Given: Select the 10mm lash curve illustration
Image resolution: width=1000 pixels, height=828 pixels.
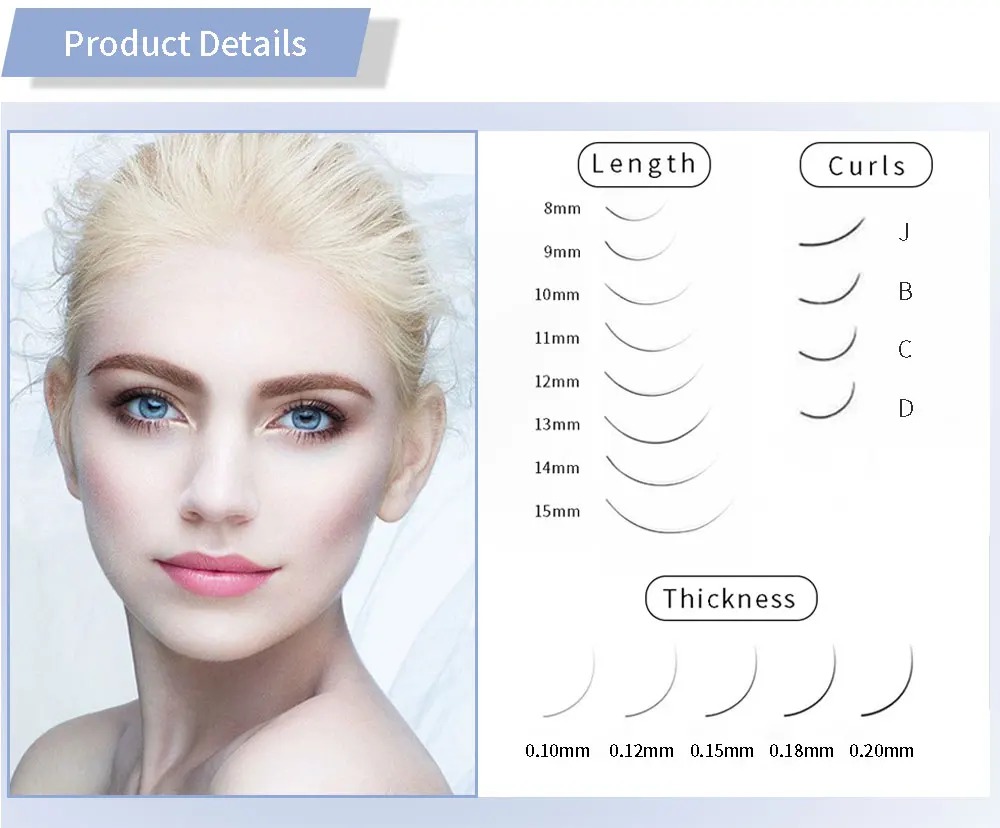Looking at the screenshot, I should click(x=646, y=292).
